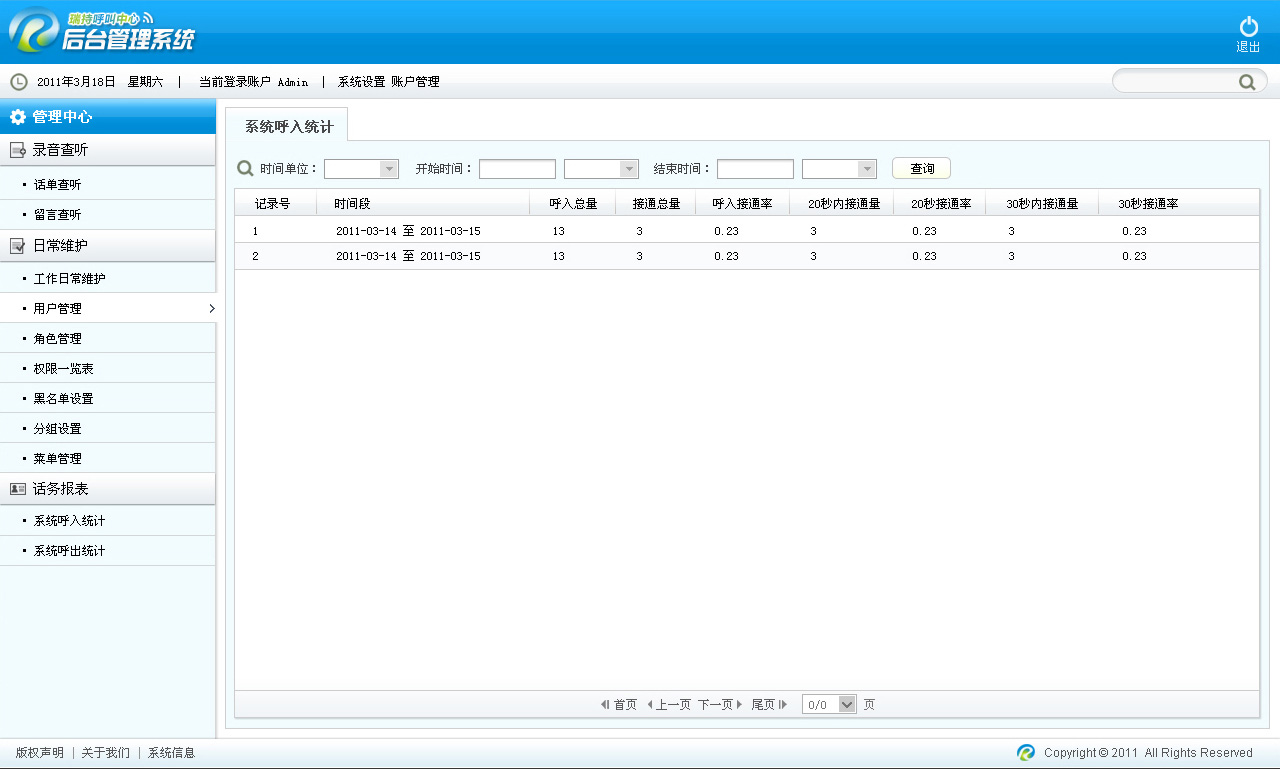
Task: Click the 关于我们 footer link
Action: [105, 753]
